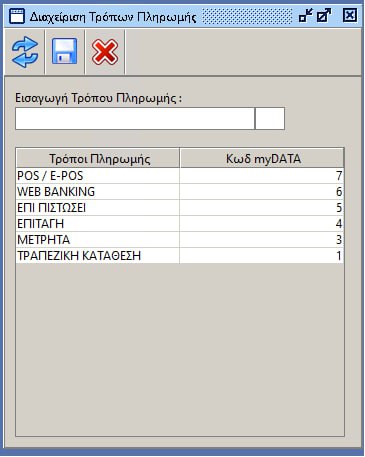Image resolution: width=365 pixels, height=457 pixels.
Task: Click the shrink window icon in title bar
Action: click(305, 16)
